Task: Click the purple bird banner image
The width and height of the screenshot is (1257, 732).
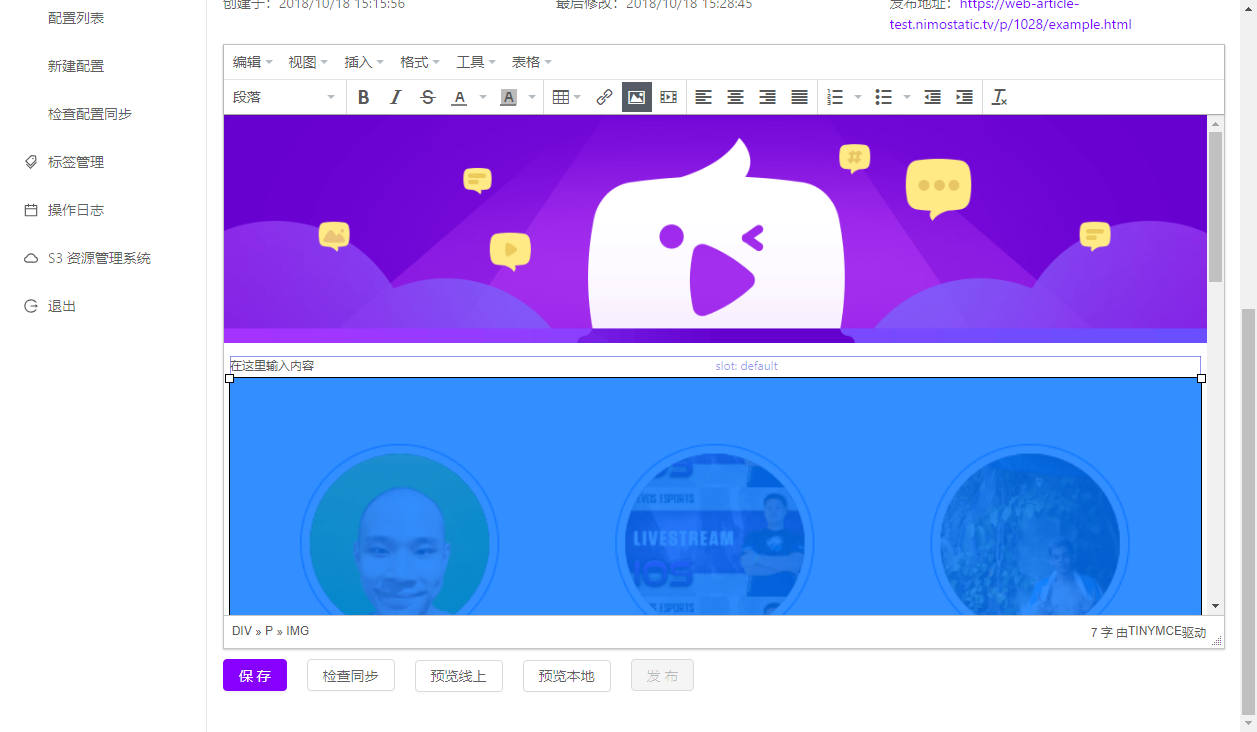Action: coord(715,229)
